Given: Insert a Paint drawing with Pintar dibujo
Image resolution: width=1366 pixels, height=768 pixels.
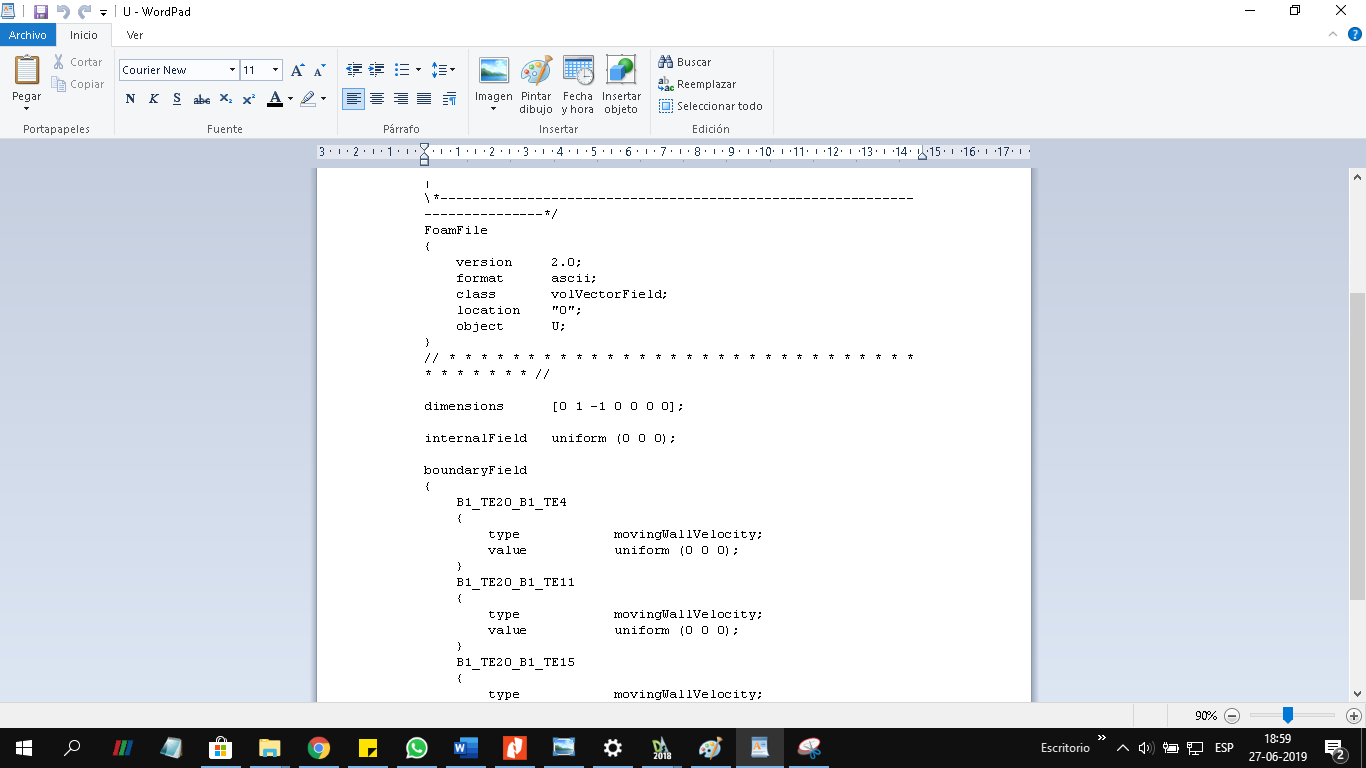Looking at the screenshot, I should [536, 71].
